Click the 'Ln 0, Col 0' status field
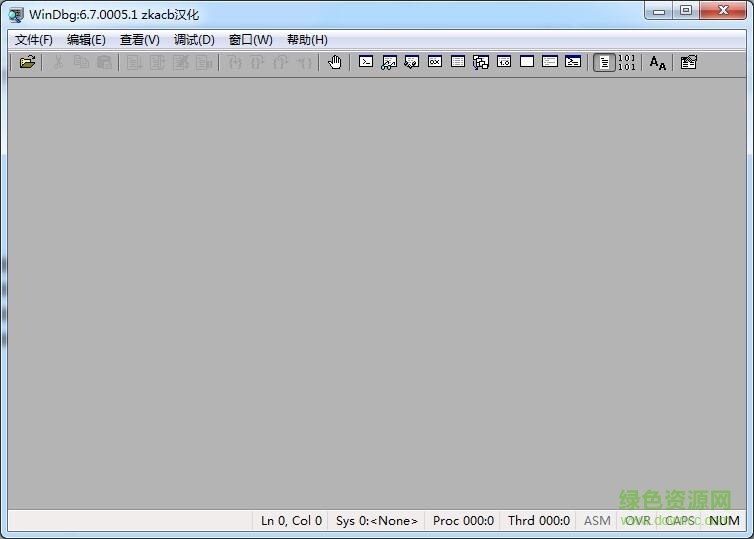 coord(291,521)
